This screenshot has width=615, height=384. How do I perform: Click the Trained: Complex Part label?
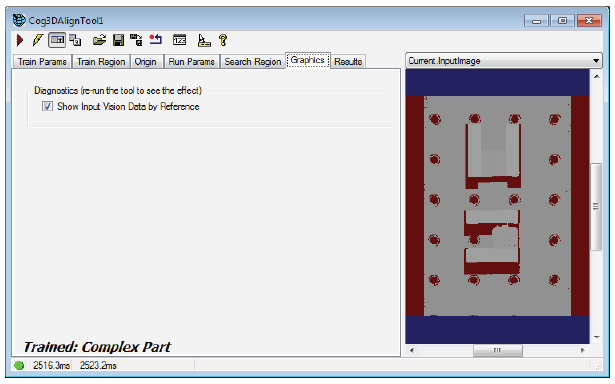[97, 347]
